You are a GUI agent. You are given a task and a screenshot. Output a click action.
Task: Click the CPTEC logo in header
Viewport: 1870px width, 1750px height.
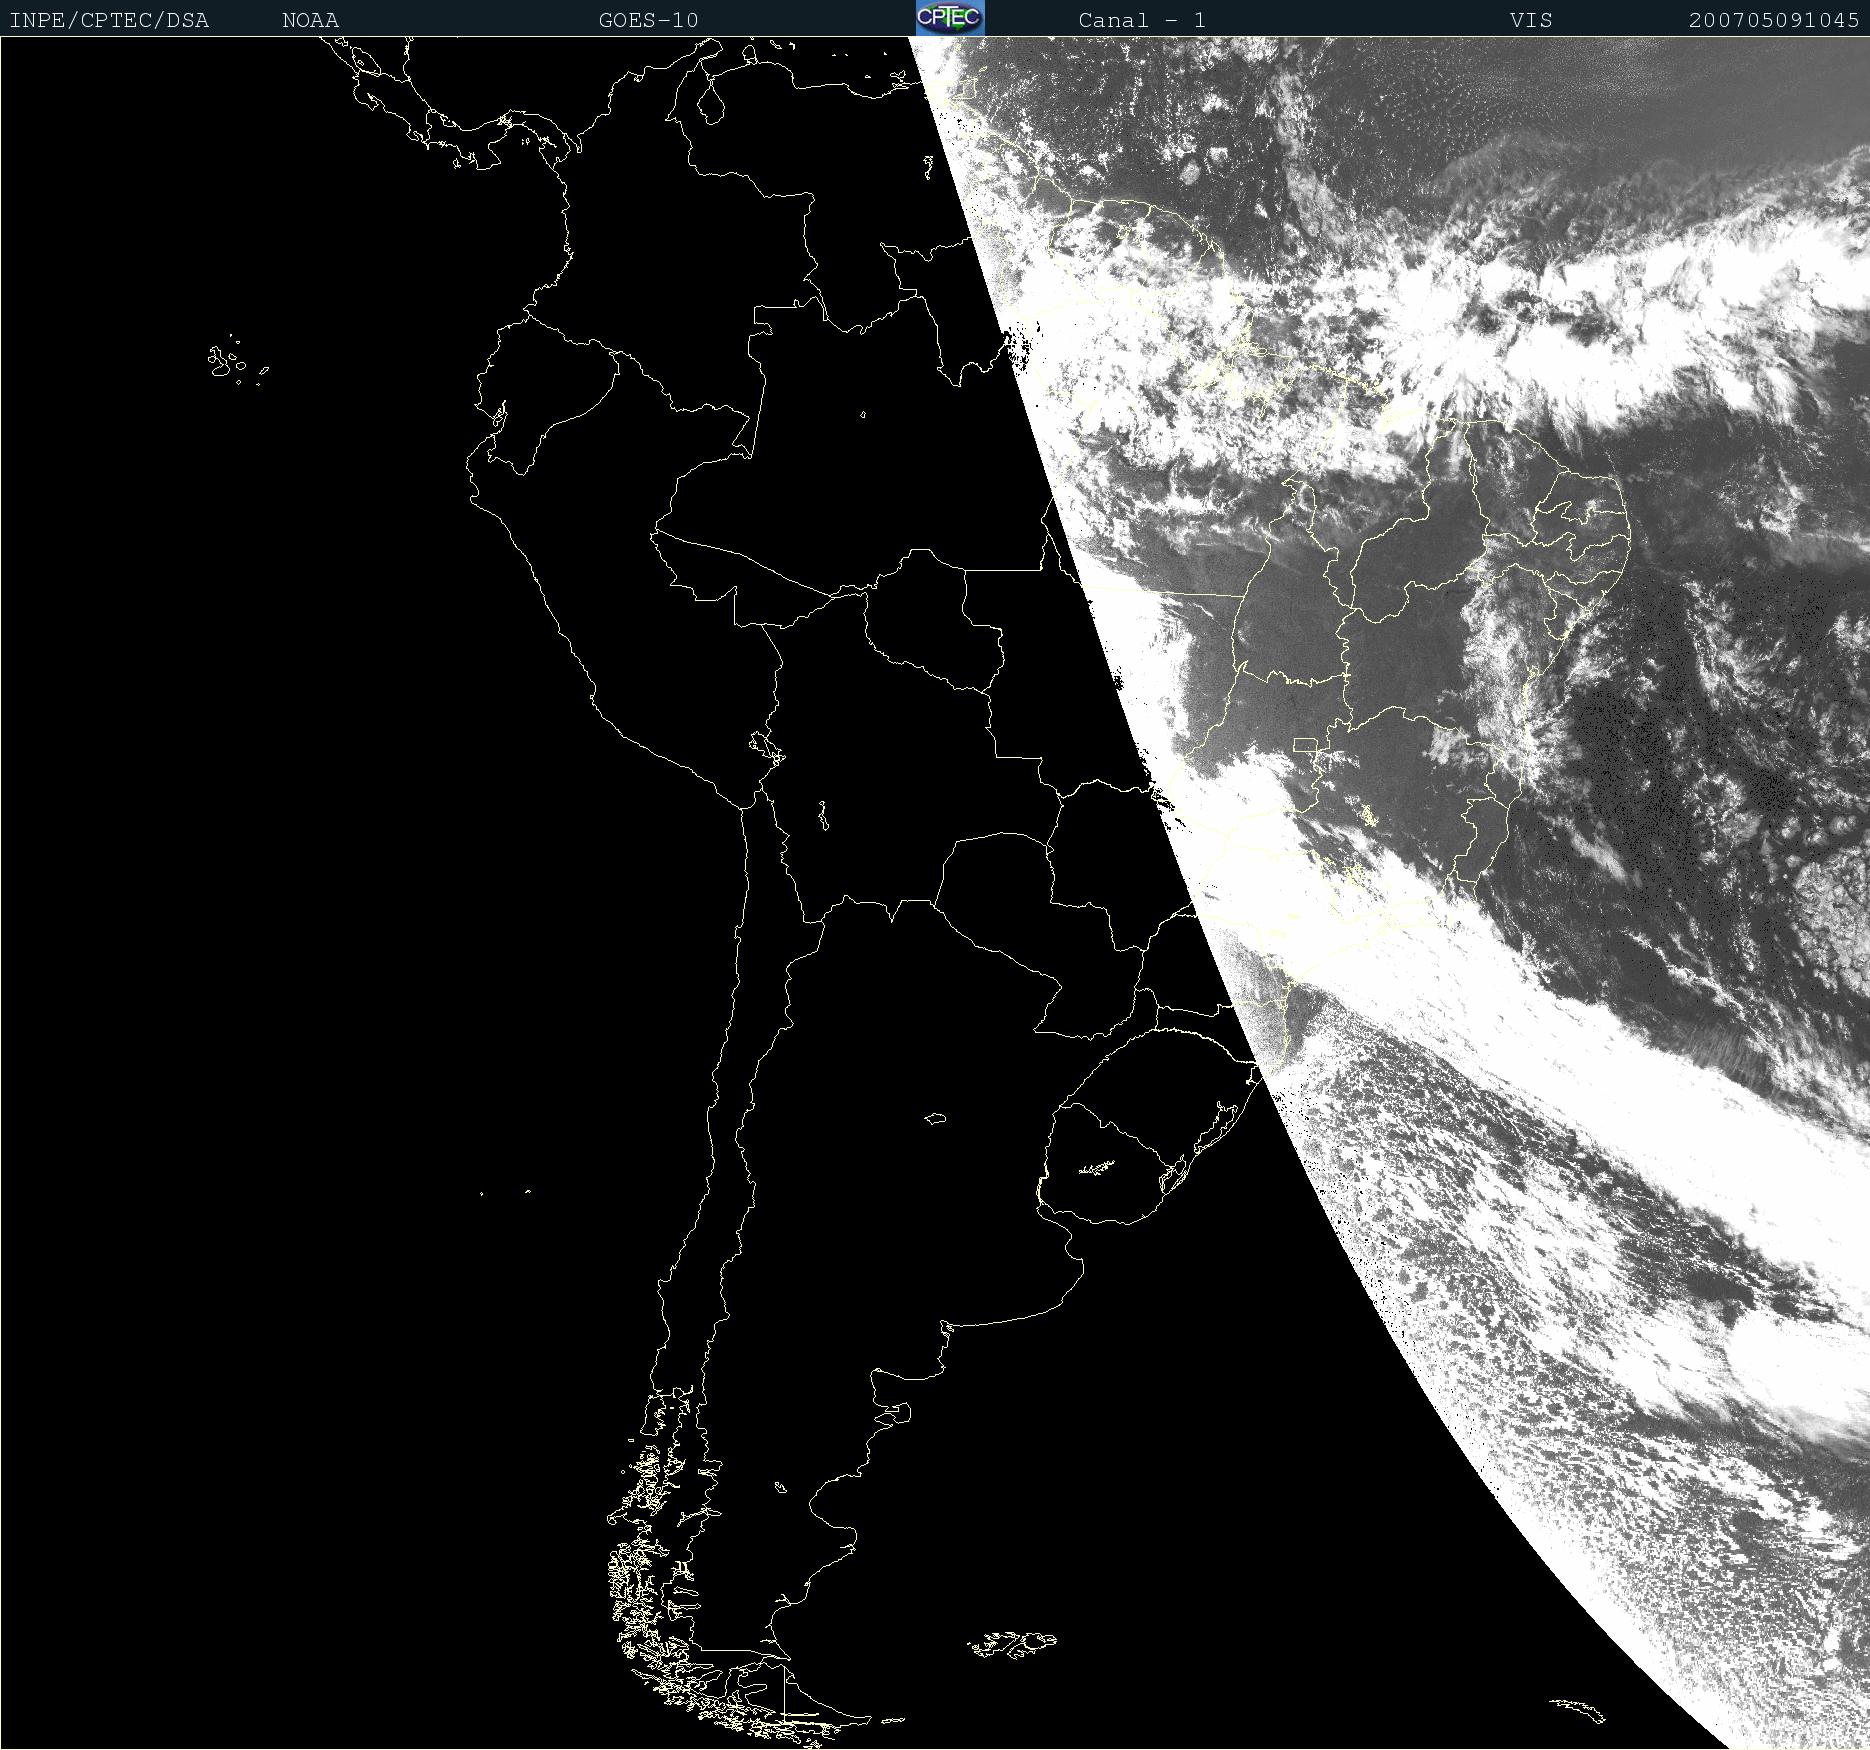950,18
